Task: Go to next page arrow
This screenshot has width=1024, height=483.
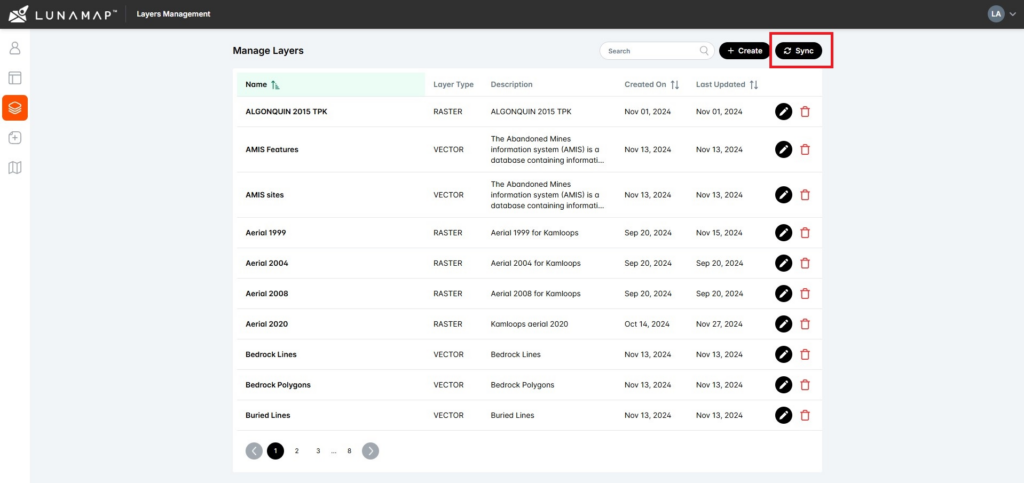Action: coord(370,451)
